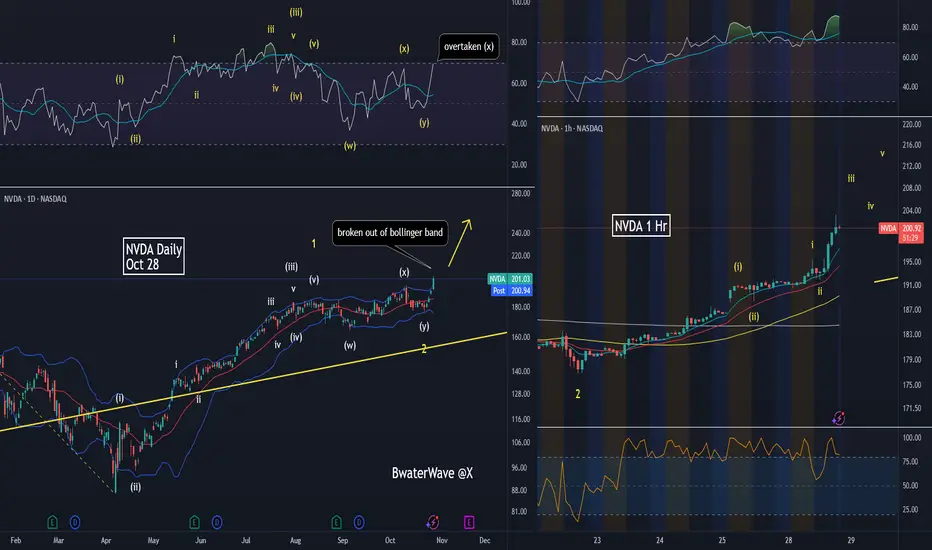Open the blue dividend marker after Sep
The height and width of the screenshot is (550, 932).
click(359, 523)
